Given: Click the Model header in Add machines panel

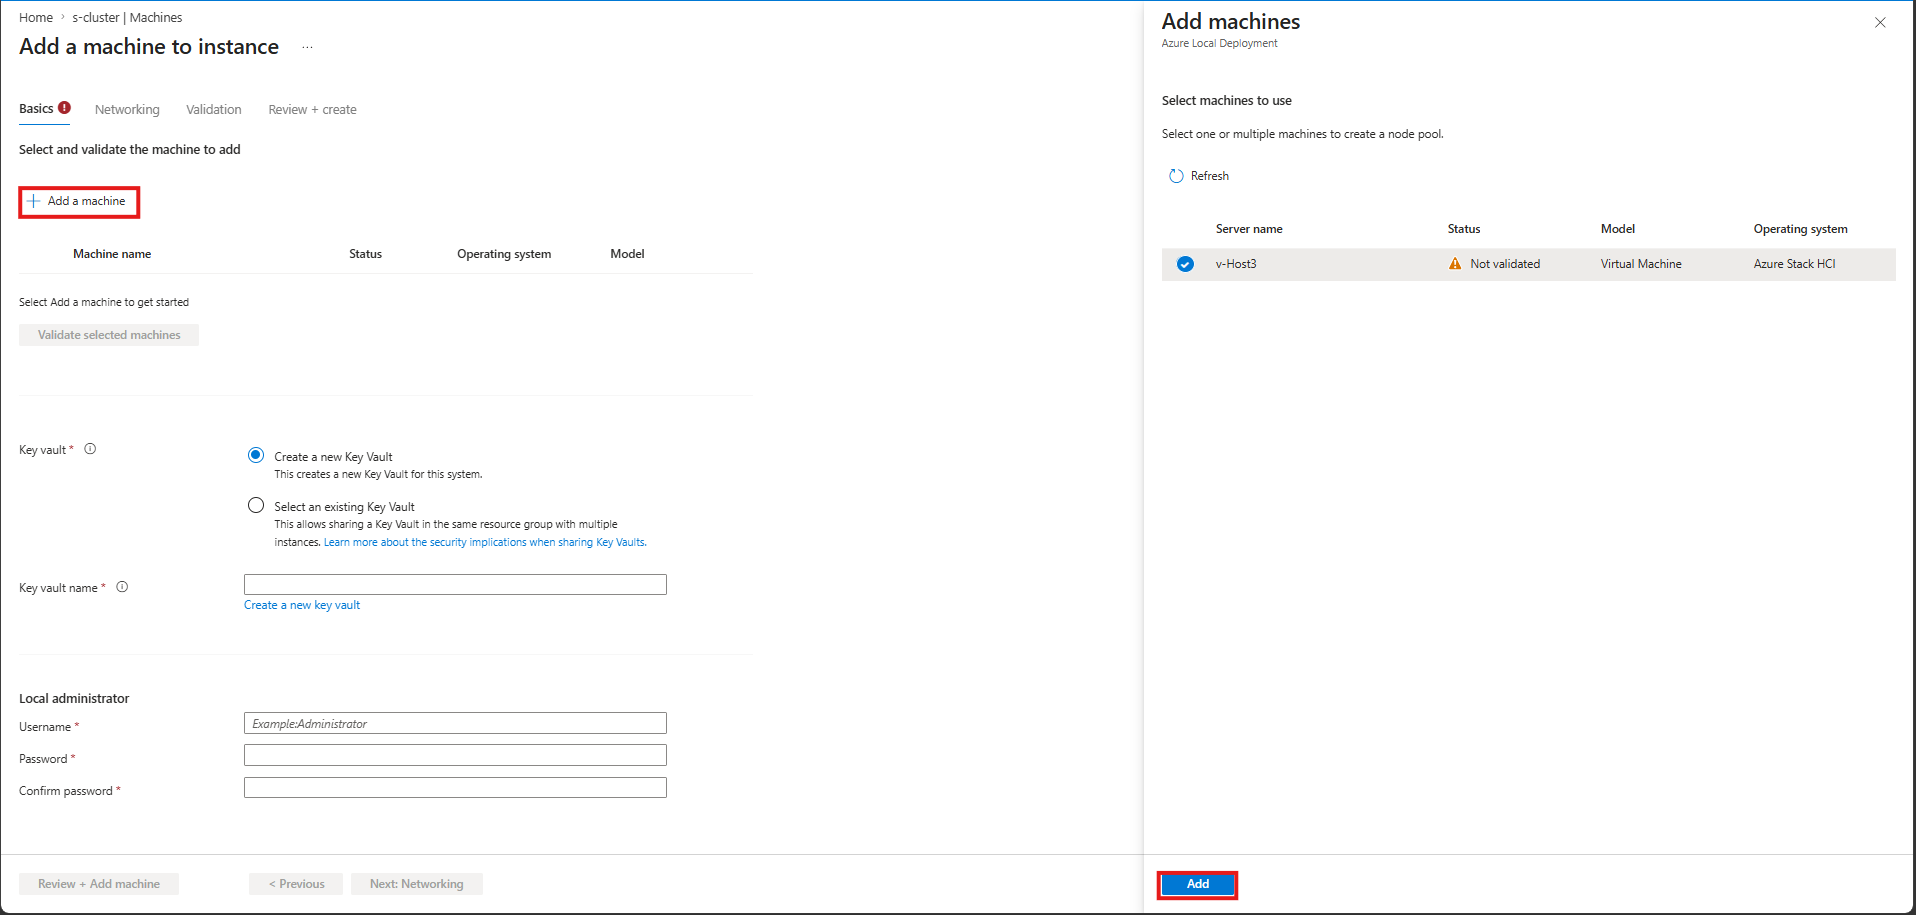Looking at the screenshot, I should 1618,229.
